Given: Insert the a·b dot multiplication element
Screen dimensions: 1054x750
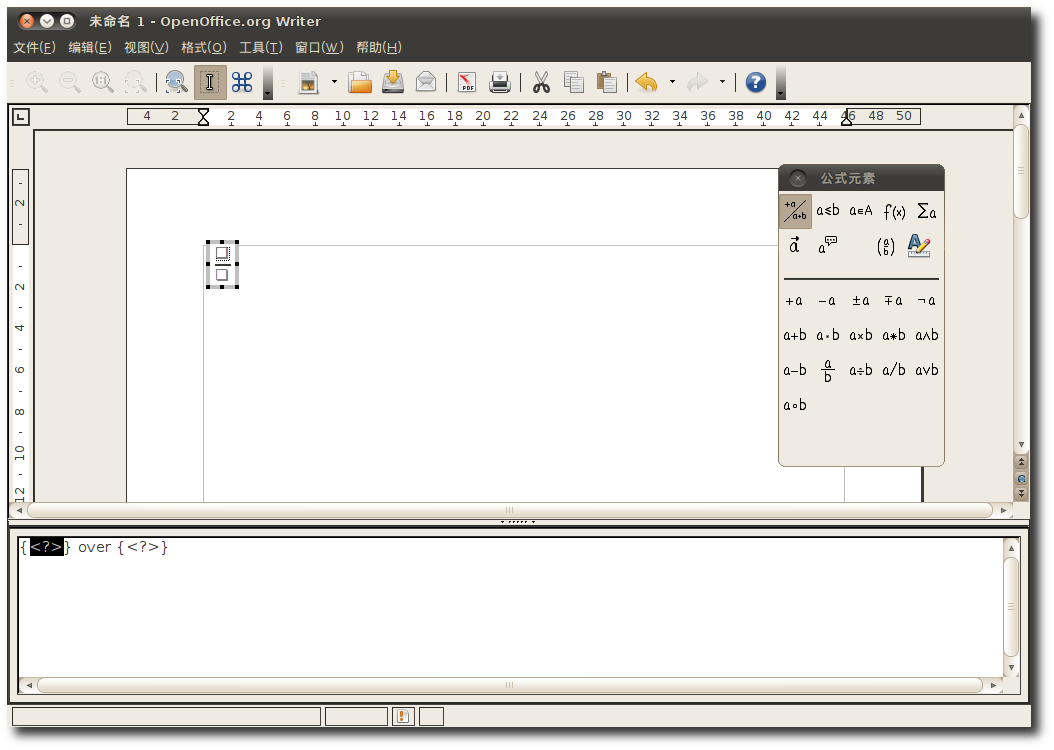Looking at the screenshot, I should (827, 335).
